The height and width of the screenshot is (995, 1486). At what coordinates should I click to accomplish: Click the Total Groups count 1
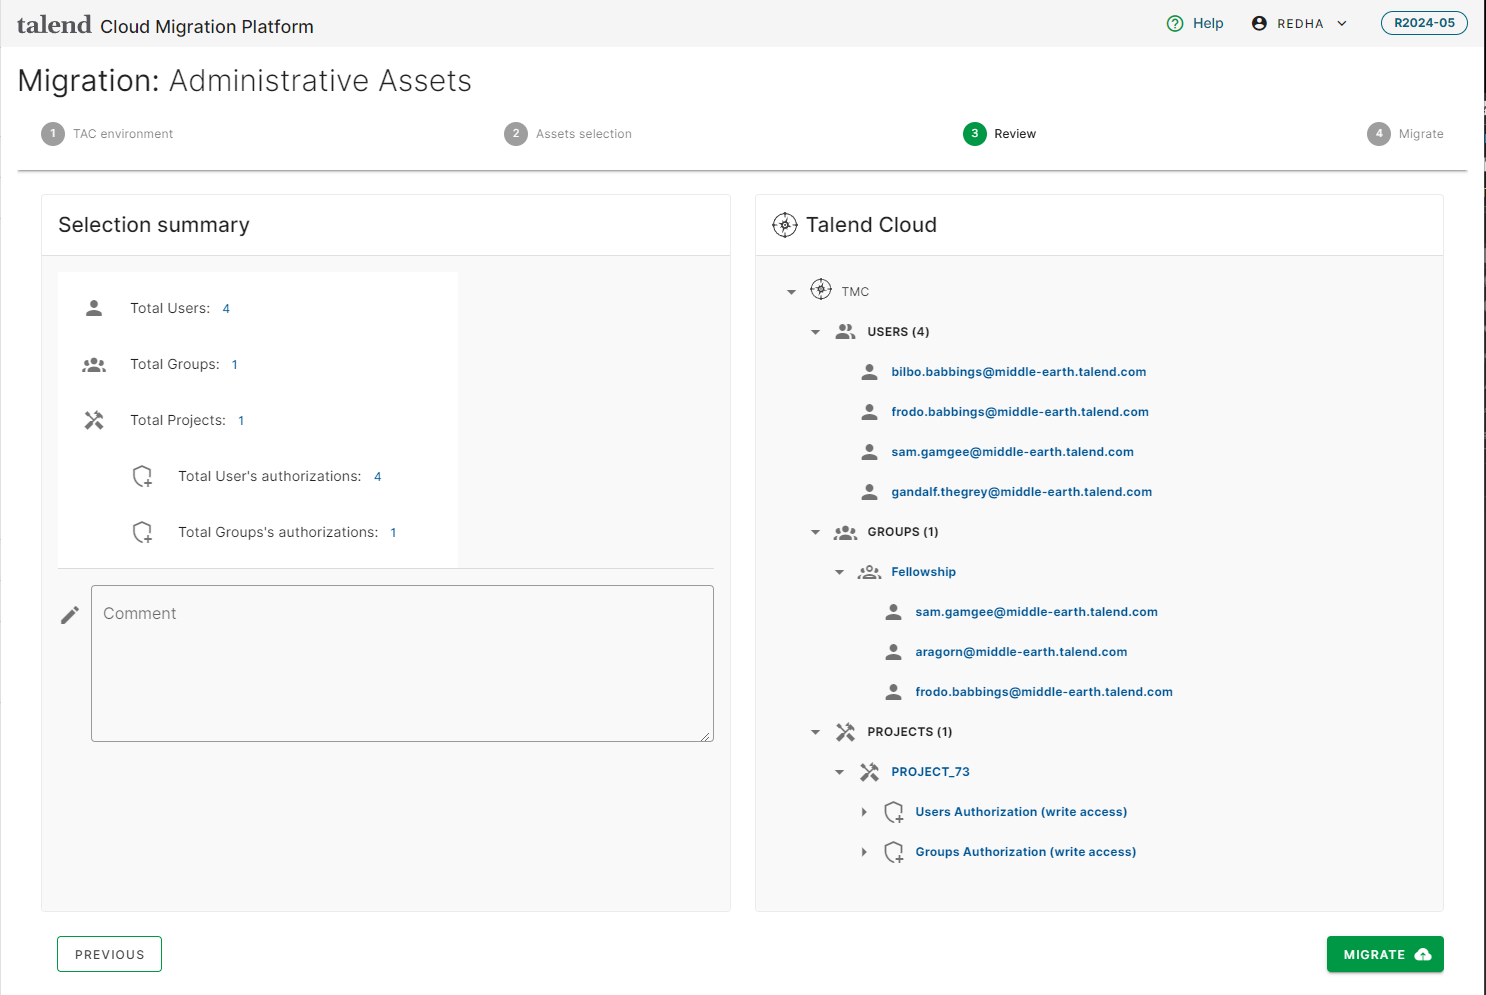coord(235,365)
